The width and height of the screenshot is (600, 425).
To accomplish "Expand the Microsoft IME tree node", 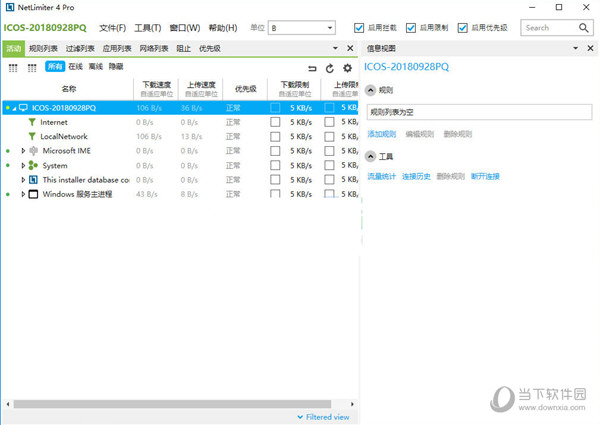I will point(23,151).
